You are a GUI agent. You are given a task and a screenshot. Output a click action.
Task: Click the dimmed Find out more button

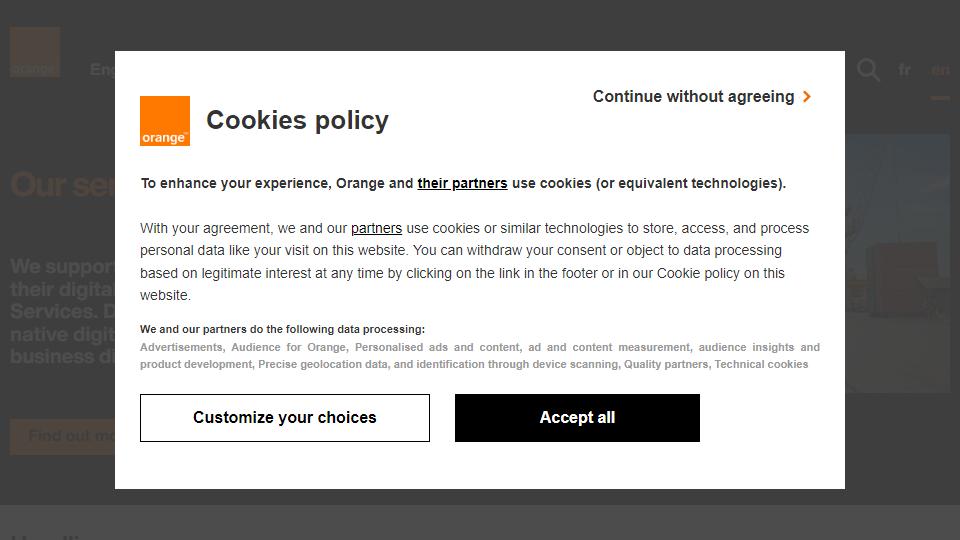62,437
